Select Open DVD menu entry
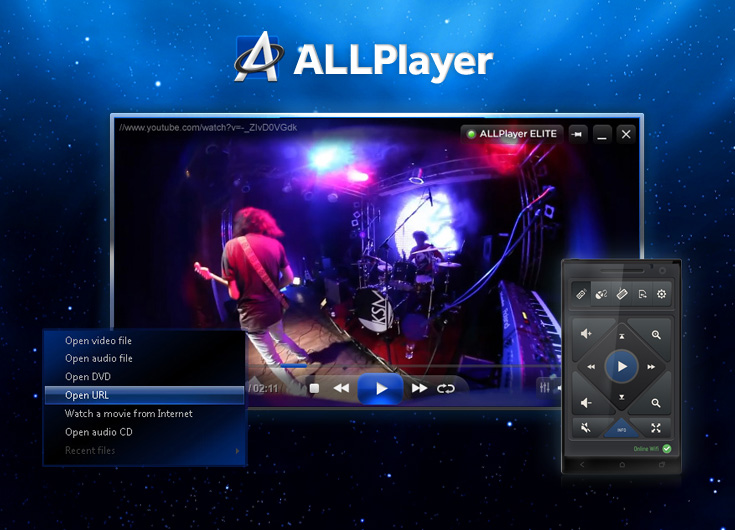This screenshot has height=530, width=735. pos(144,377)
